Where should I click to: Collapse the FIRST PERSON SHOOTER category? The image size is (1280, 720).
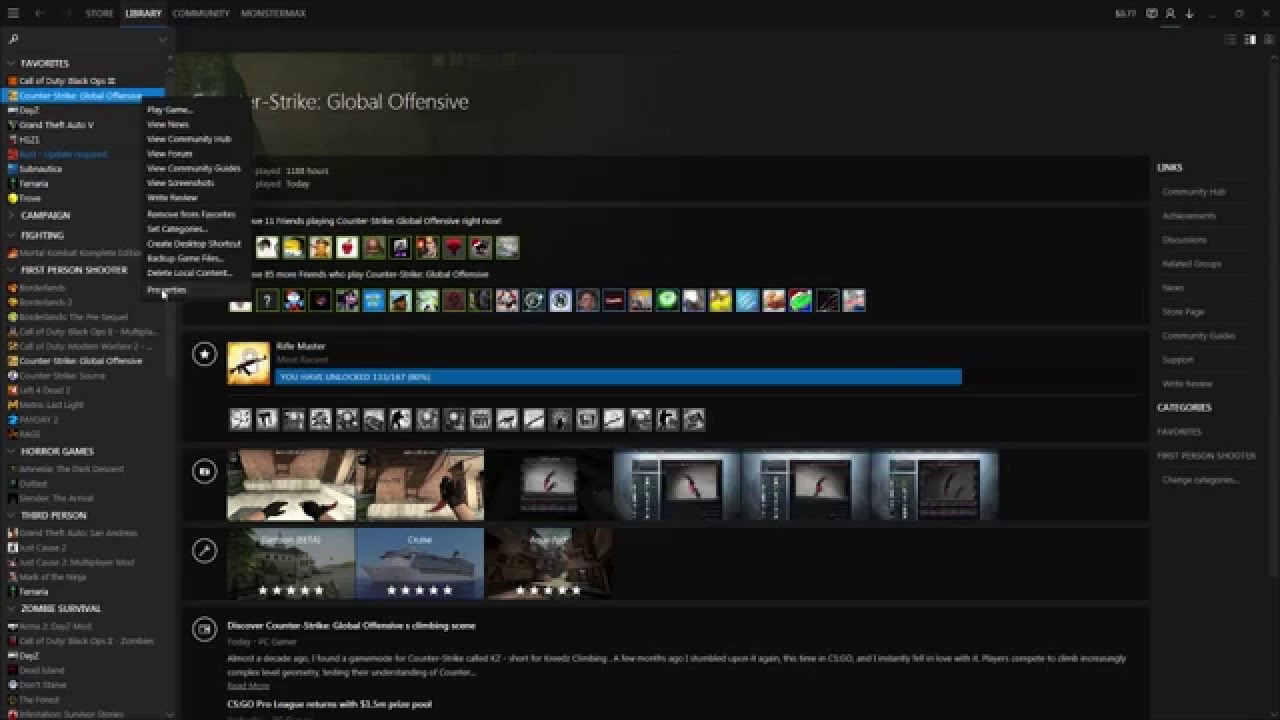11,270
